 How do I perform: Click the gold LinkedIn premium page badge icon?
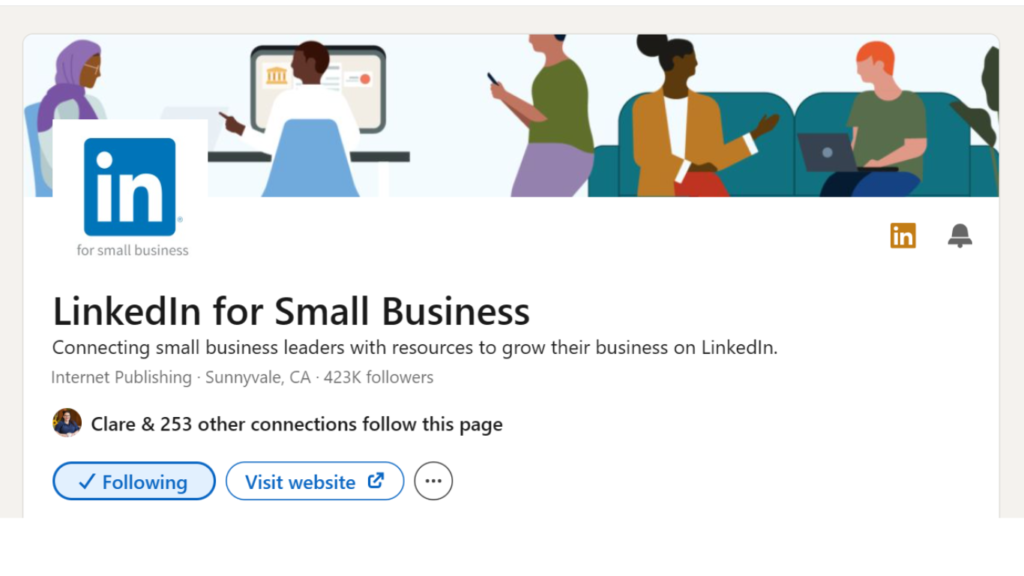pyautogui.click(x=902, y=235)
